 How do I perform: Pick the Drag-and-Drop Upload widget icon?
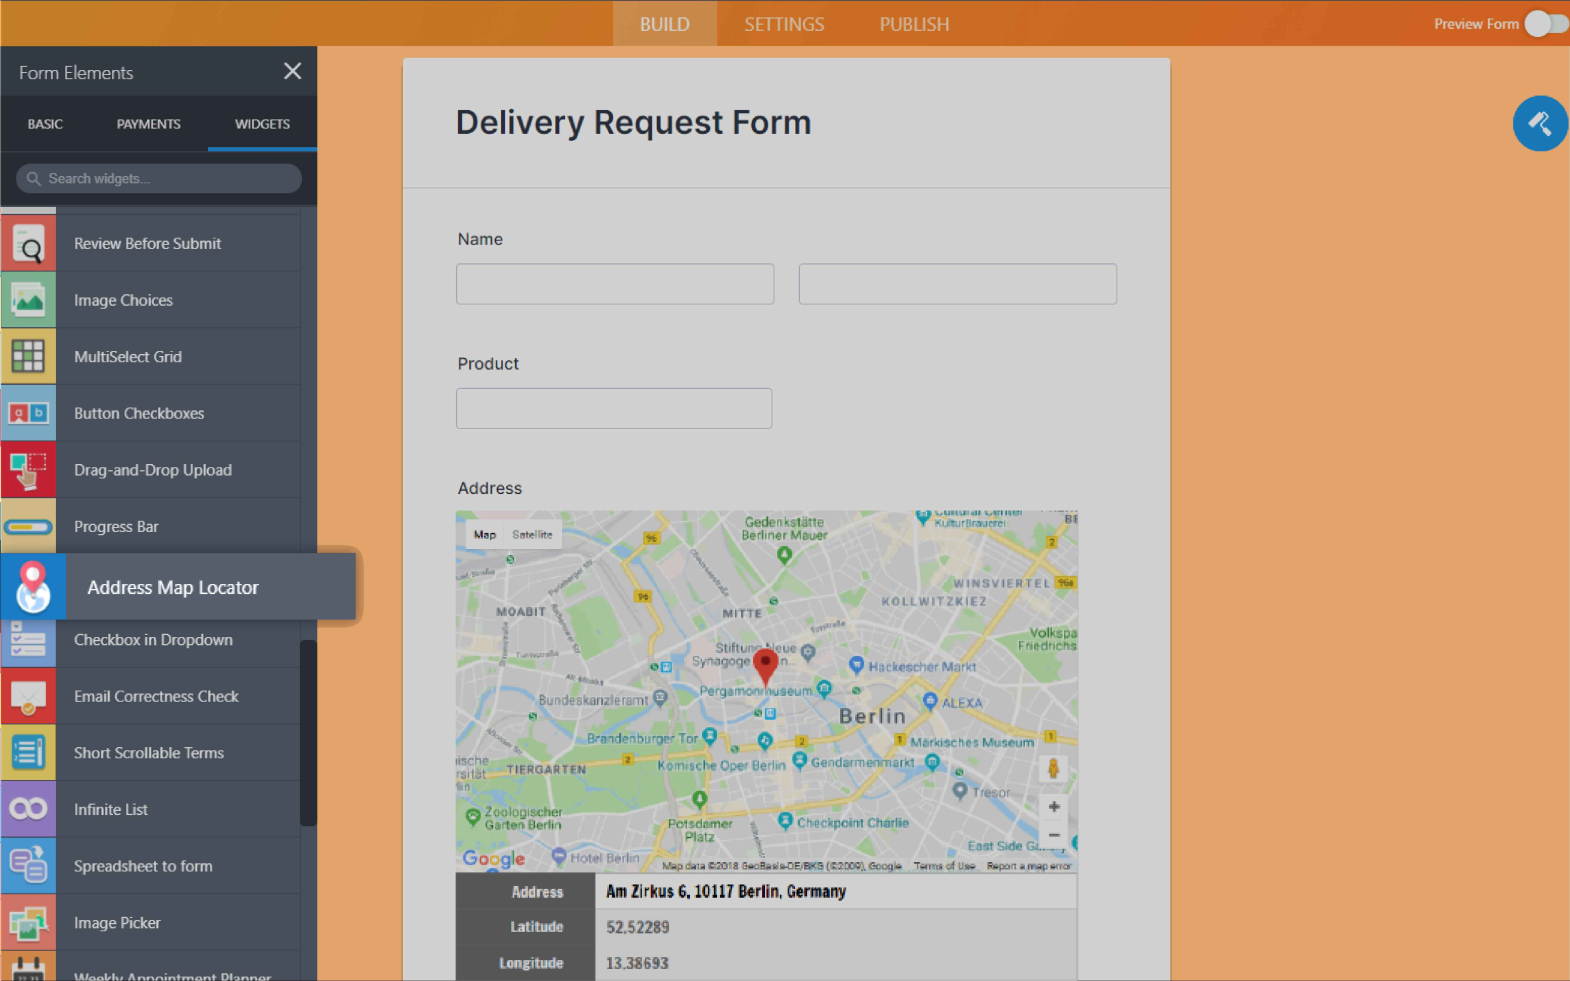click(28, 470)
